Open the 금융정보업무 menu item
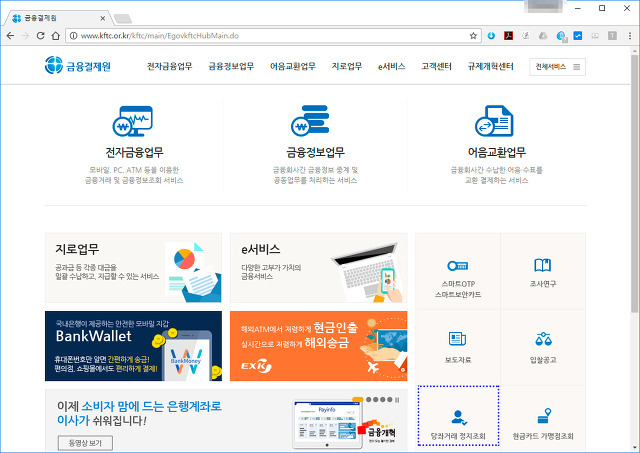 [231, 66]
